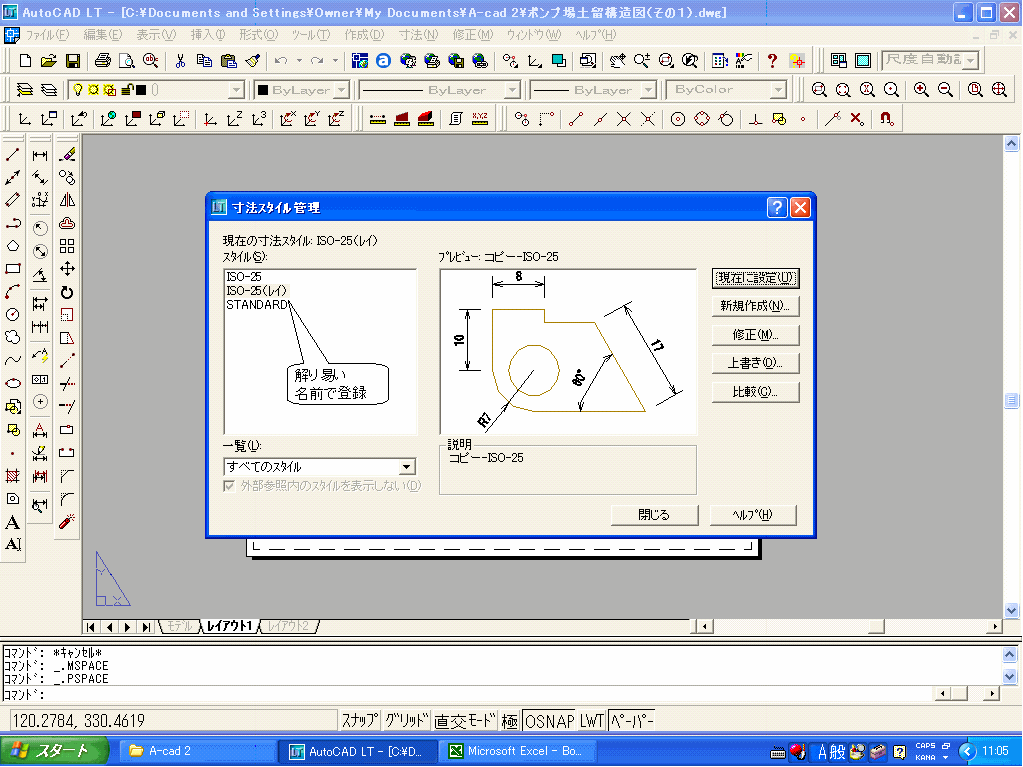Click the Save diskette icon

point(72,61)
